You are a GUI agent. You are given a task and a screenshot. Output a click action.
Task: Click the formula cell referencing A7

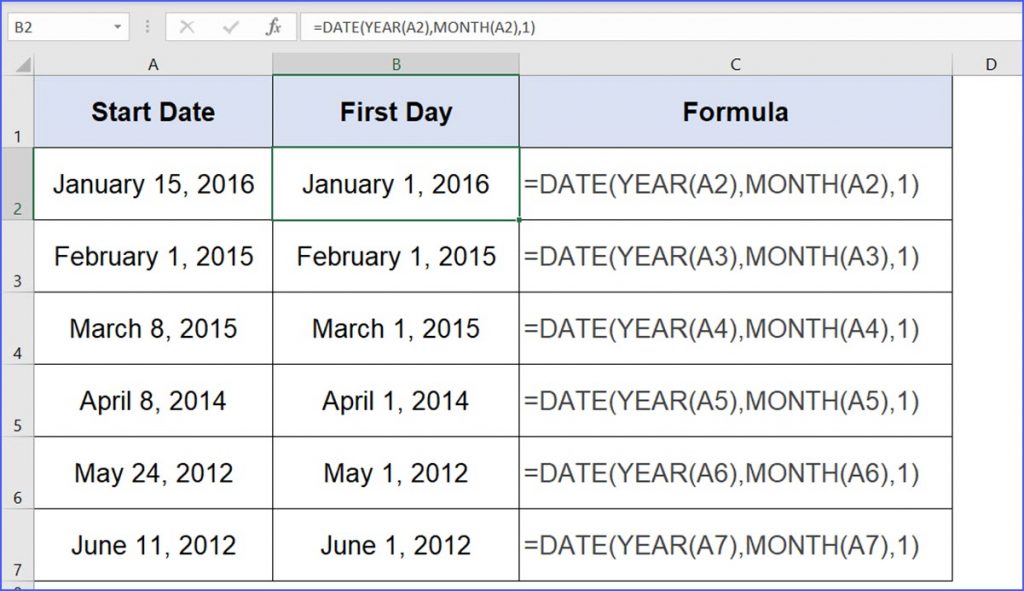point(735,545)
